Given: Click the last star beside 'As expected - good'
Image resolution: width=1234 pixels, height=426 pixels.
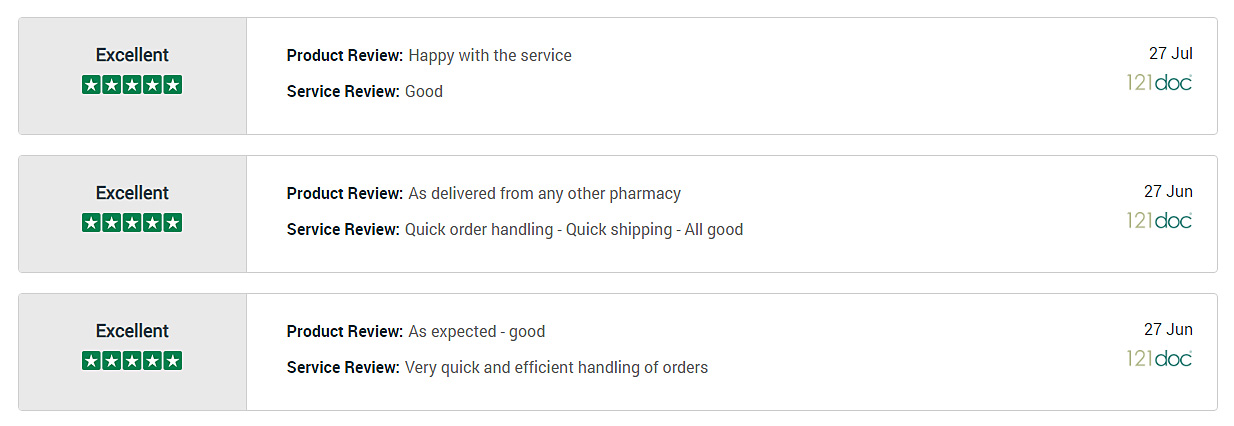Looking at the screenshot, I should pyautogui.click(x=172, y=361).
